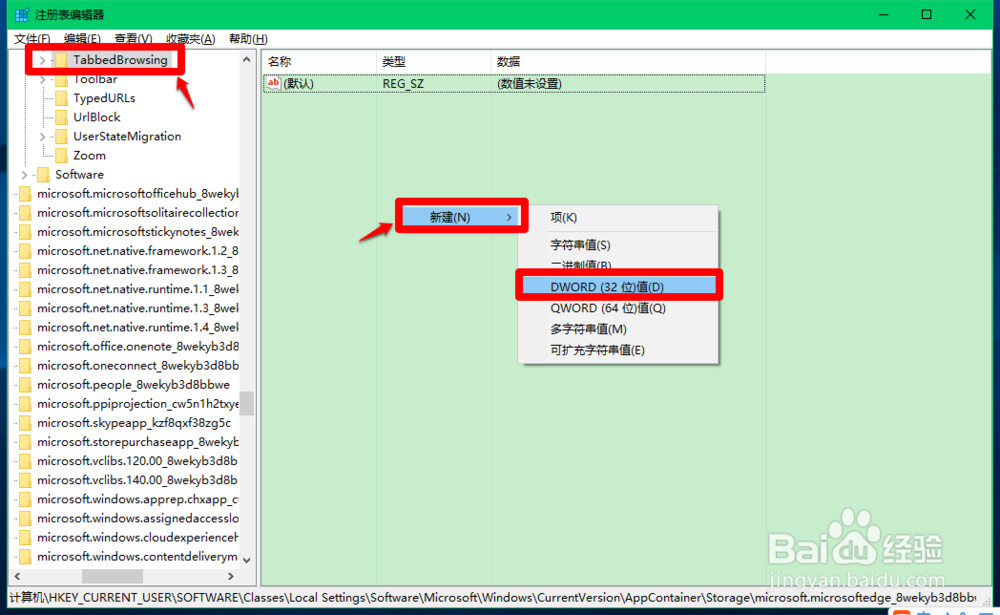The height and width of the screenshot is (615, 1000).
Task: Click the horizontal scrollbar right arrow
Action: pyautogui.click(x=231, y=576)
